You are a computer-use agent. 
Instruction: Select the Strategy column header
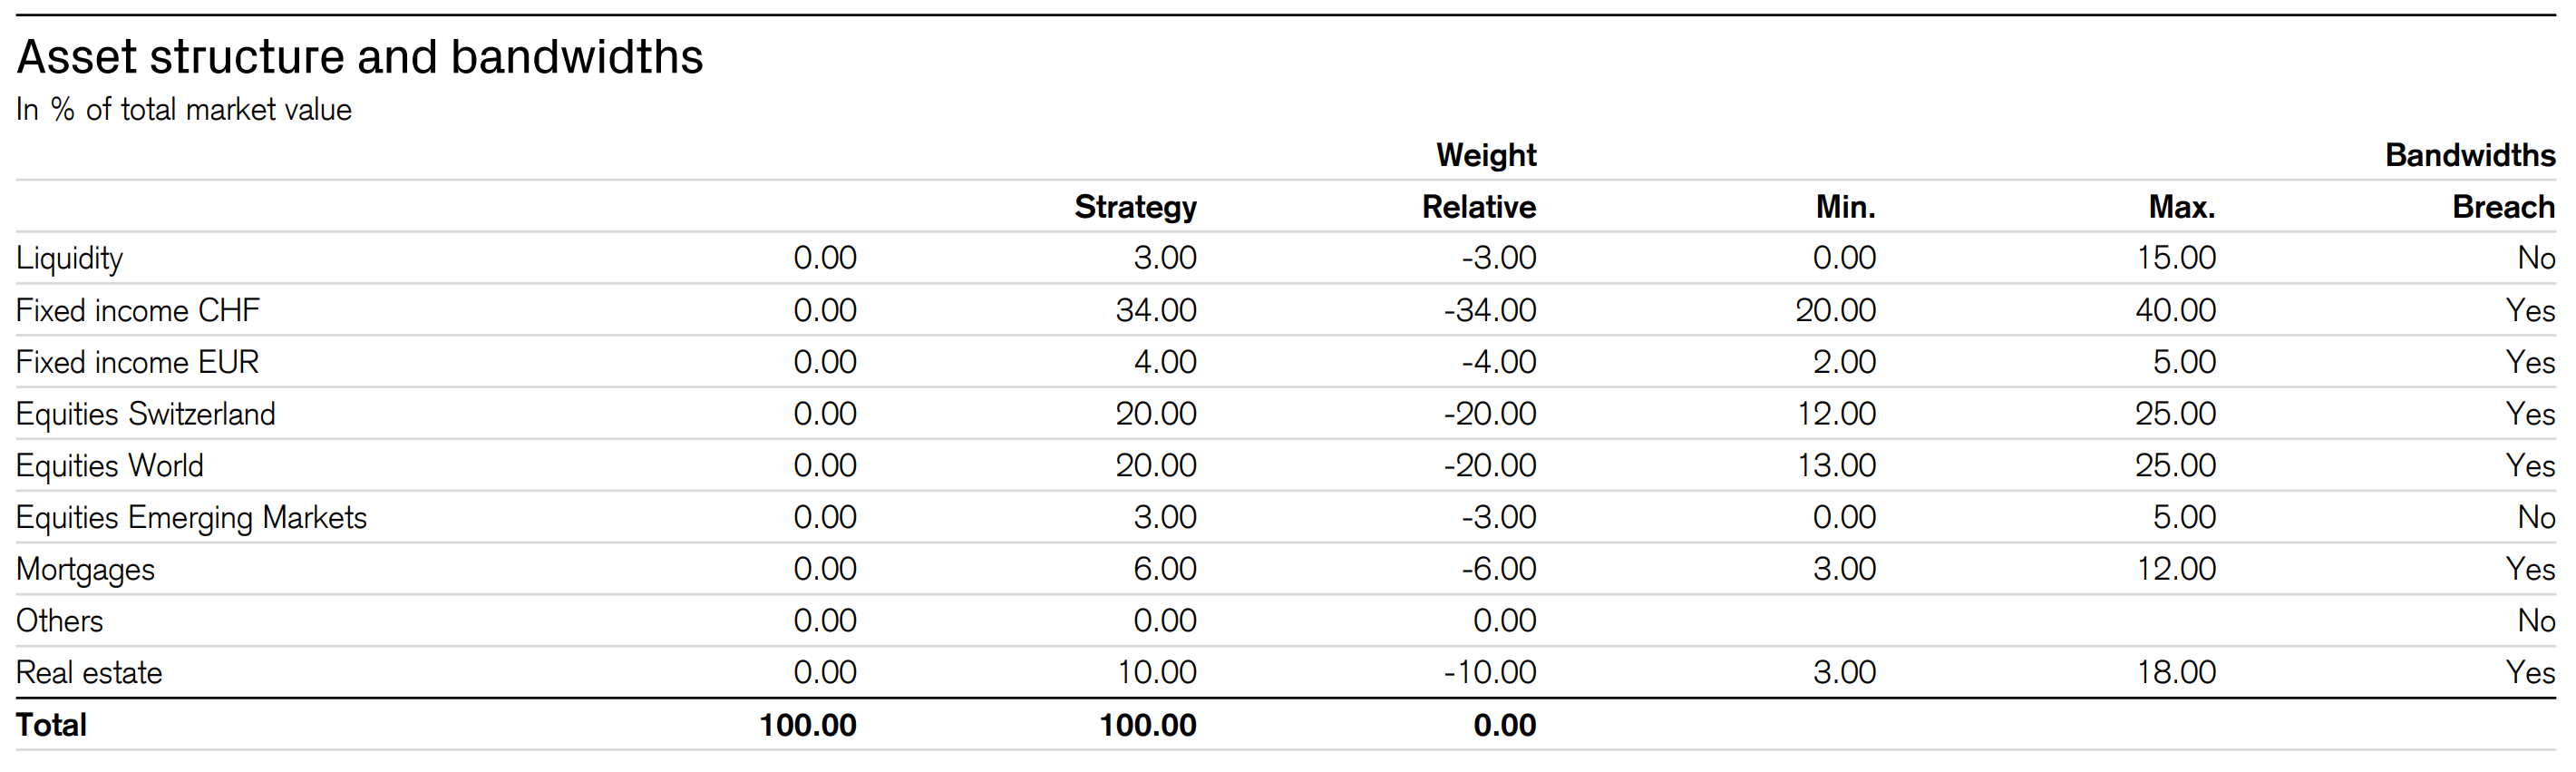coord(1135,207)
